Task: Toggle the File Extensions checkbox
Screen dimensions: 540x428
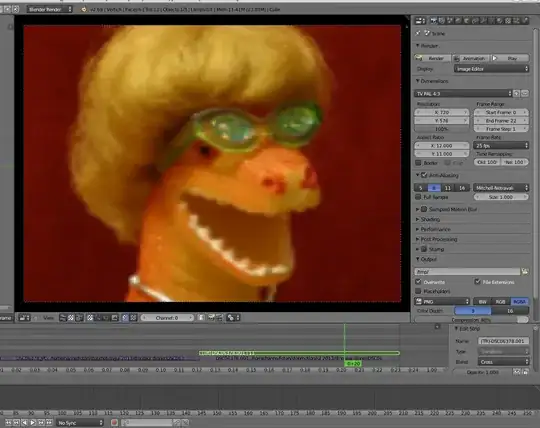Action: tap(477, 282)
